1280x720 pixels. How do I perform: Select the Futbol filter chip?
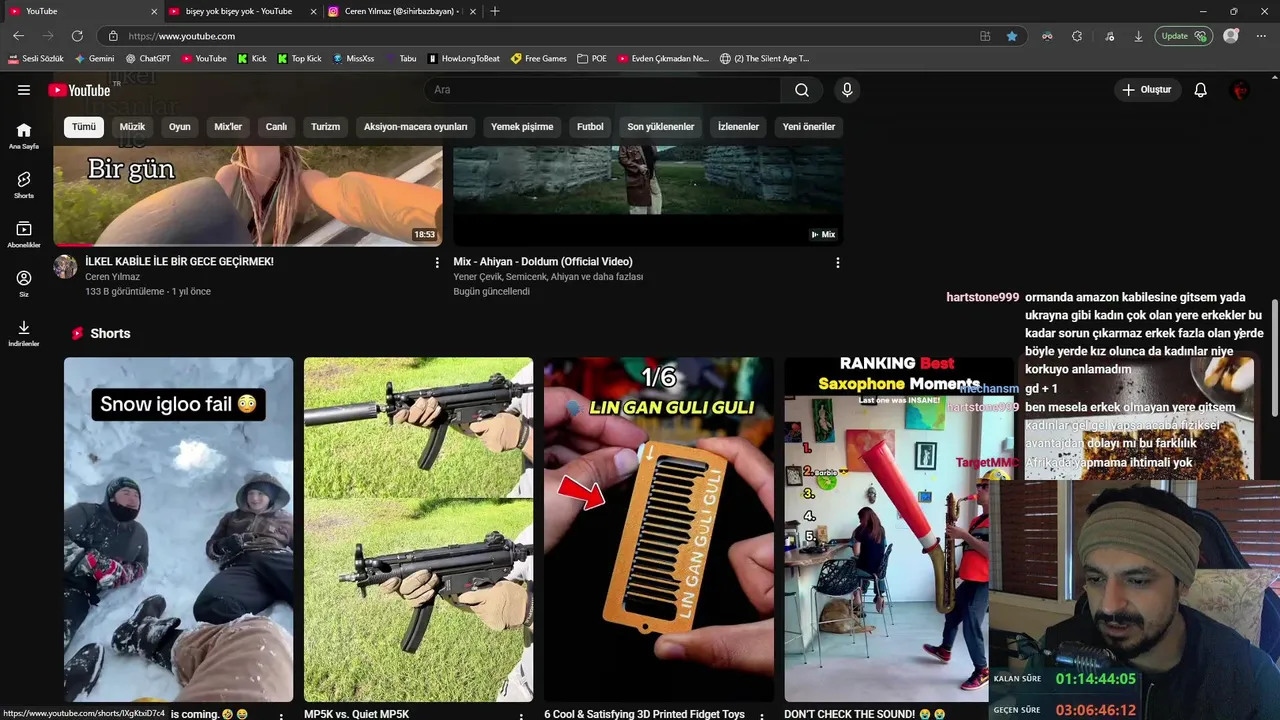pos(590,127)
